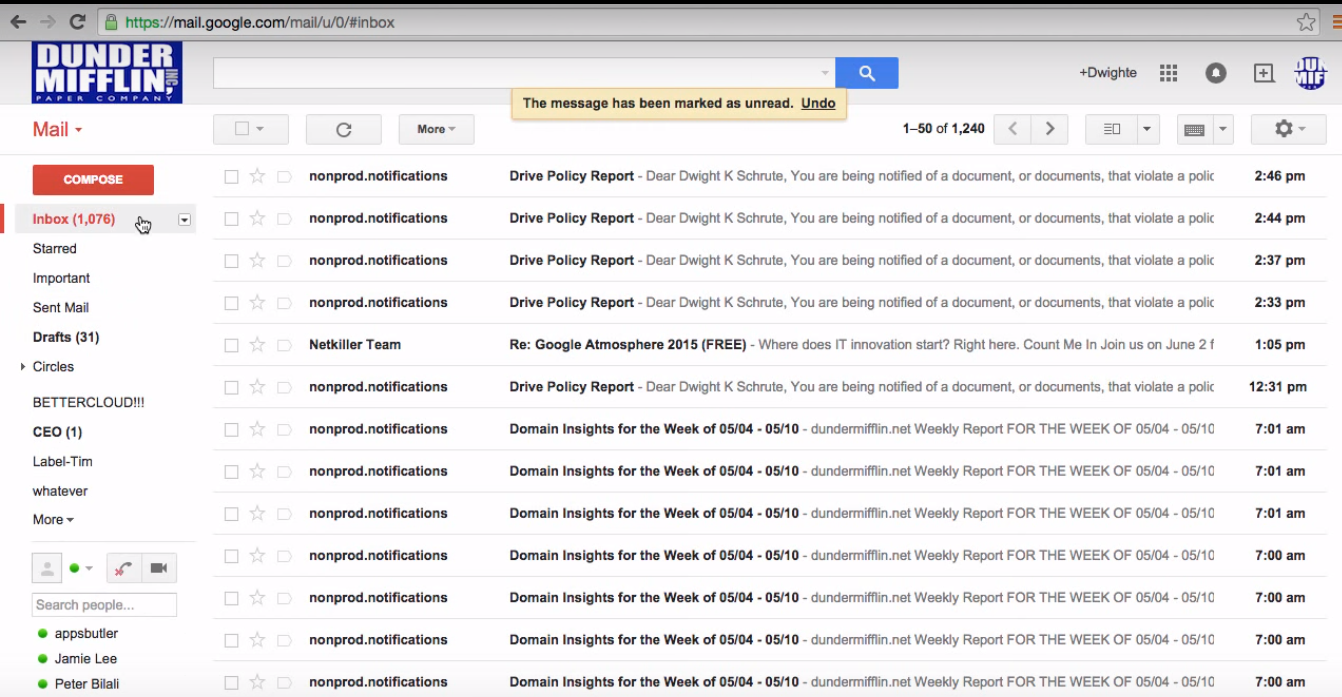Switch to the Sent Mail folder
The image size is (1342, 697).
click(x=60, y=307)
